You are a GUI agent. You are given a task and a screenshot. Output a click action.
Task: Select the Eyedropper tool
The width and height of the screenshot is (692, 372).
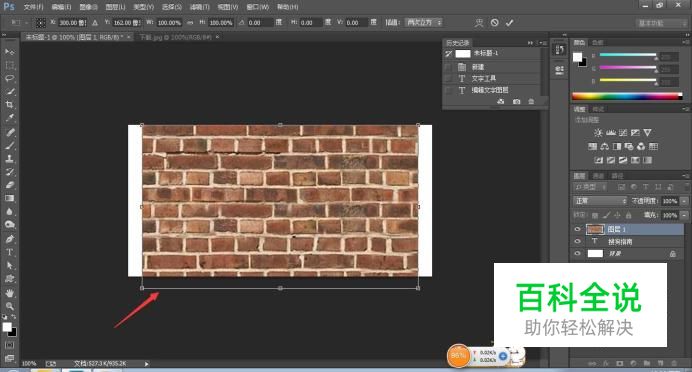pos(9,118)
